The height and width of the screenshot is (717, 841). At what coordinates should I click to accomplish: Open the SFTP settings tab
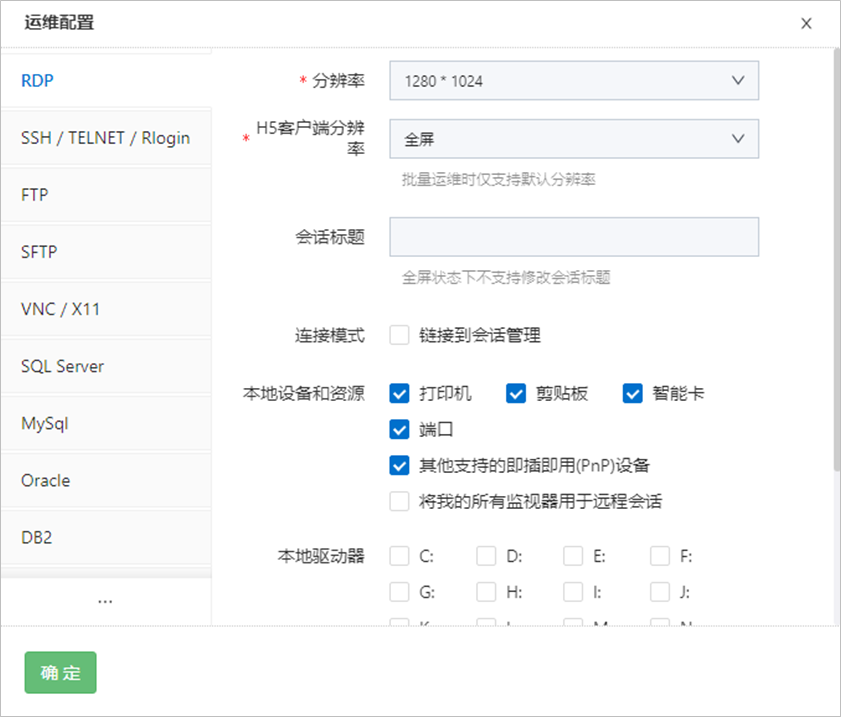tap(105, 252)
